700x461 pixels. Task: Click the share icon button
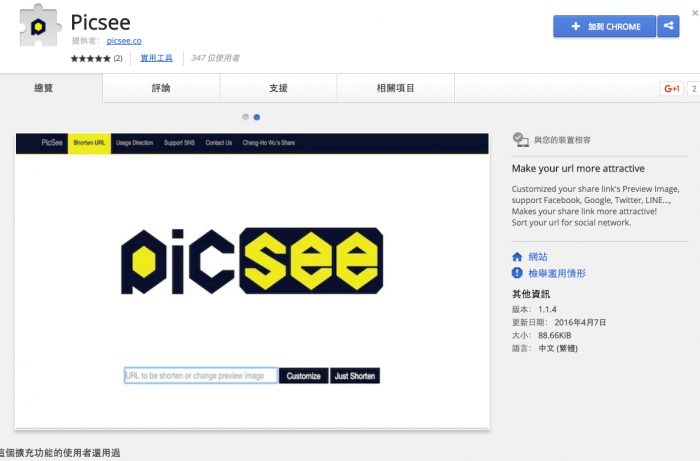tap(668, 26)
